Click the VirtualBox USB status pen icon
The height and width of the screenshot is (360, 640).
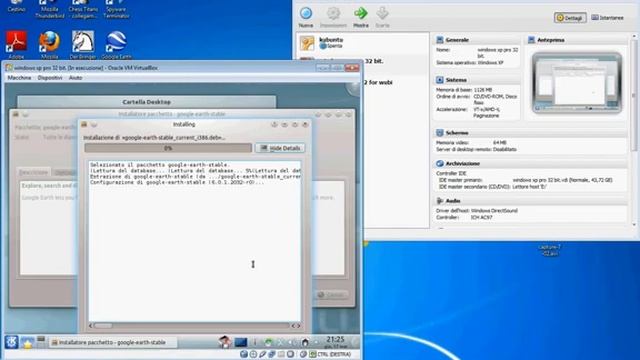coord(262,354)
